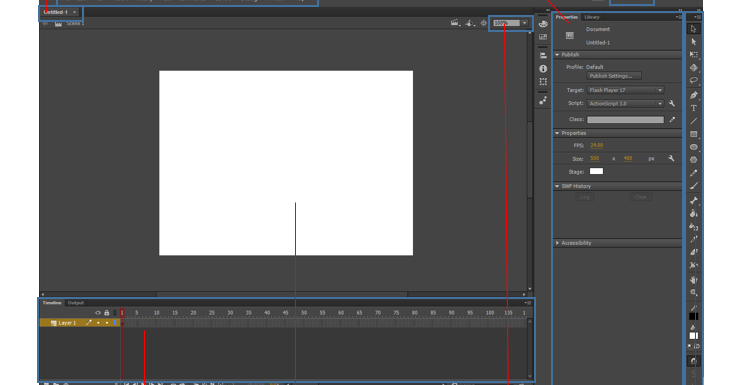Click Edit Symbols icon above the stage
Image resolution: width=734 pixels, height=385 pixels.
coord(470,23)
